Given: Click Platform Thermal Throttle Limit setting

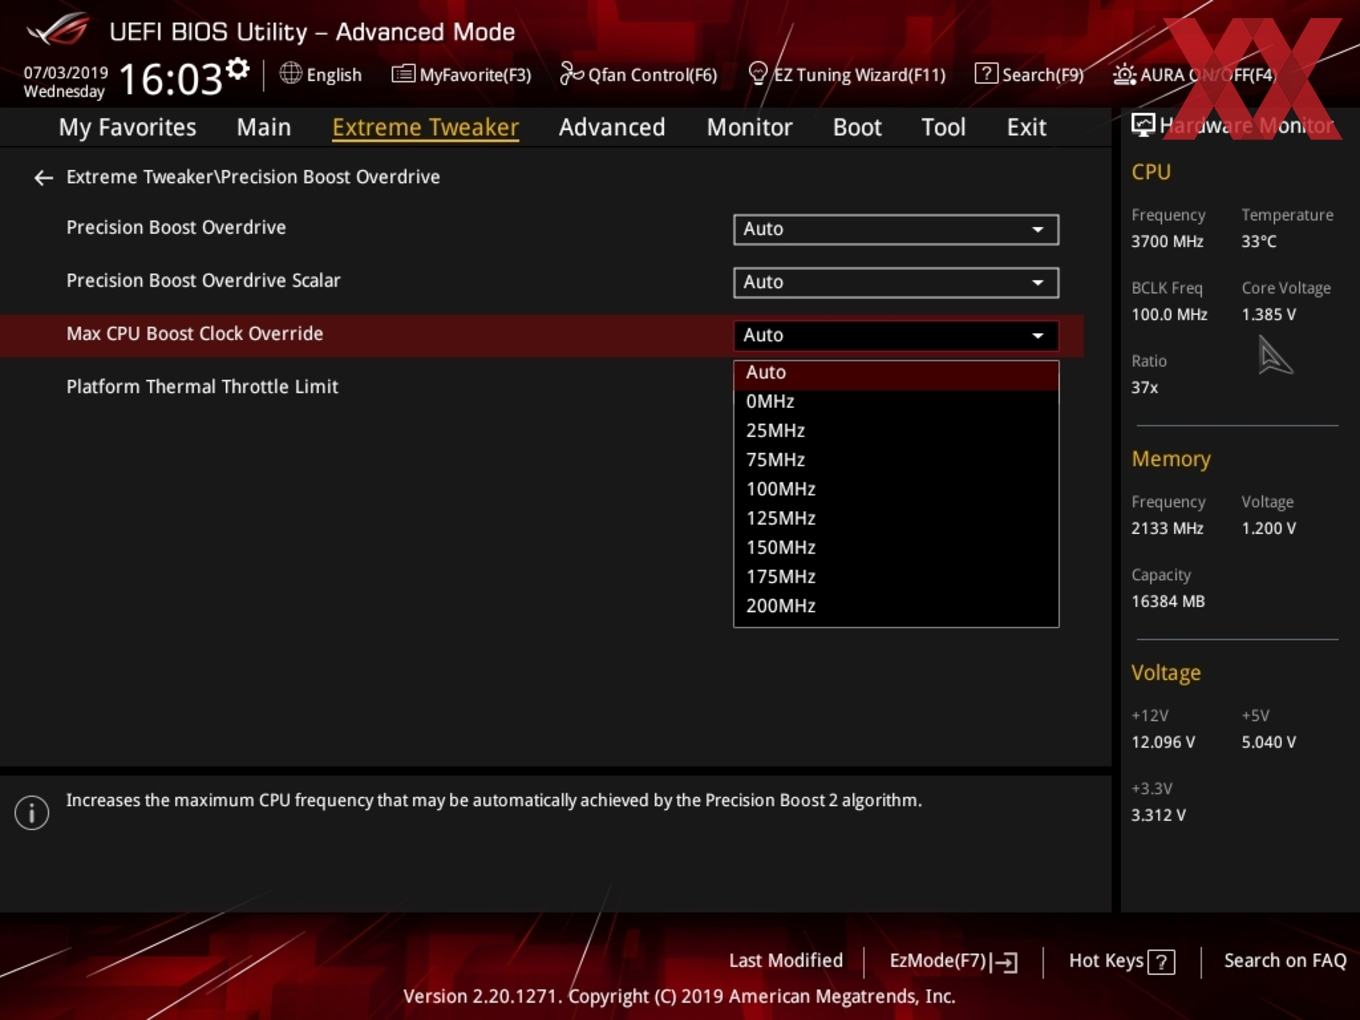Looking at the screenshot, I should point(202,387).
